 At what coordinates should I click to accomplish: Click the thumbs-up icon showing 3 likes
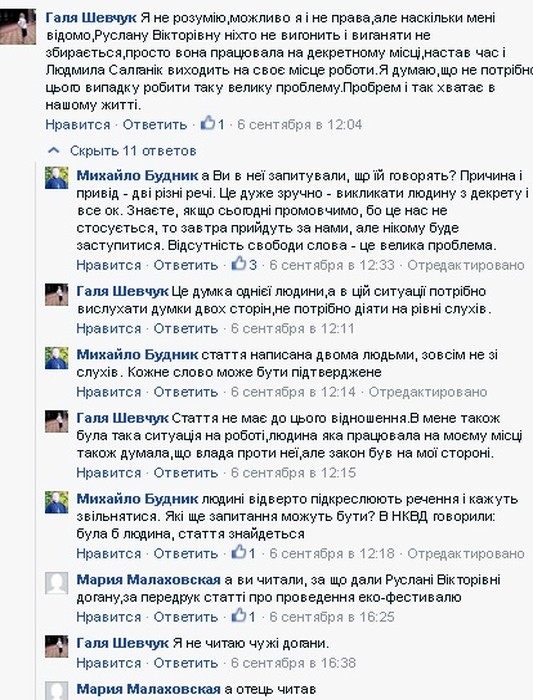(x=239, y=263)
